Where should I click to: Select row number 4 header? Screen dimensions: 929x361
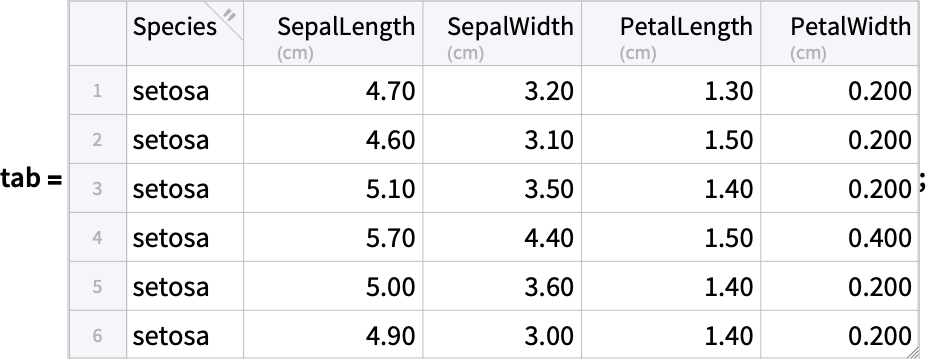(98, 237)
